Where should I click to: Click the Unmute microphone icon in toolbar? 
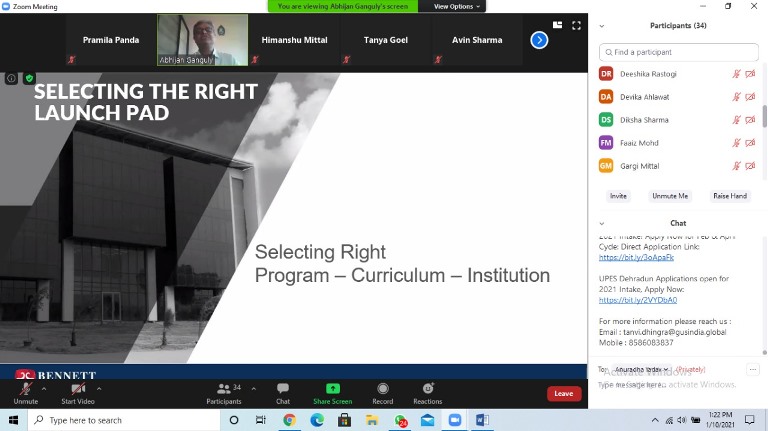[x=26, y=388]
